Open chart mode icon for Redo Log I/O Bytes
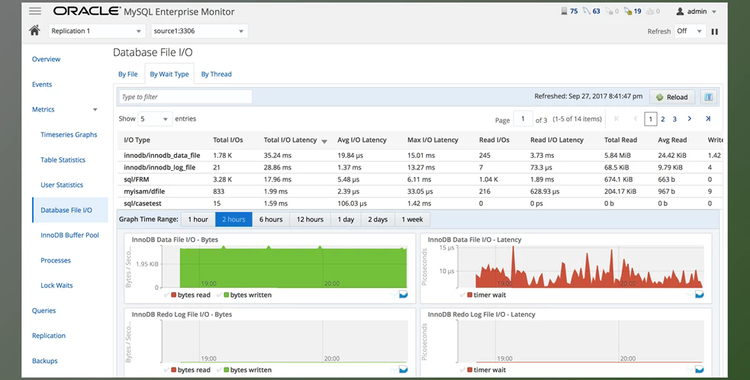The width and height of the screenshot is (750, 380). 403,369
